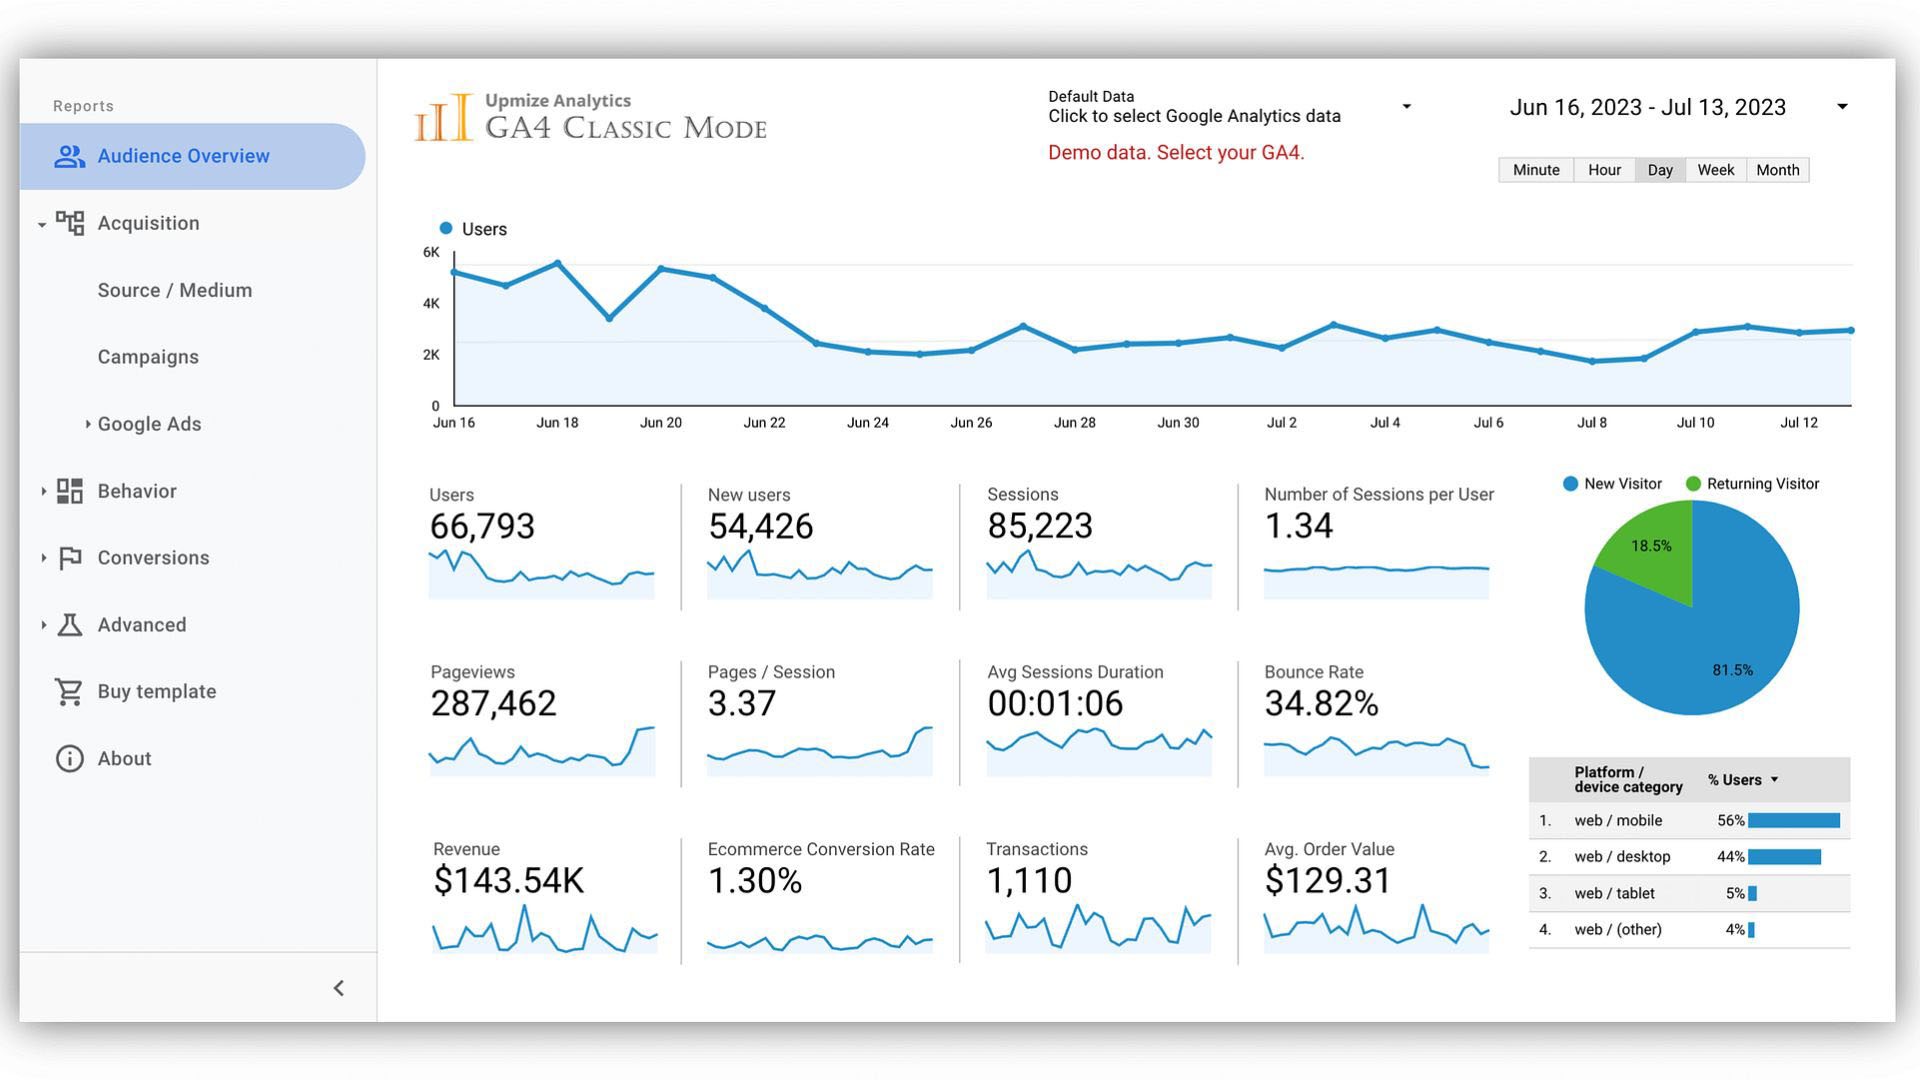Image resolution: width=1920 pixels, height=1080 pixels.
Task: Click the Acquisition sidebar icon
Action: click(70, 223)
